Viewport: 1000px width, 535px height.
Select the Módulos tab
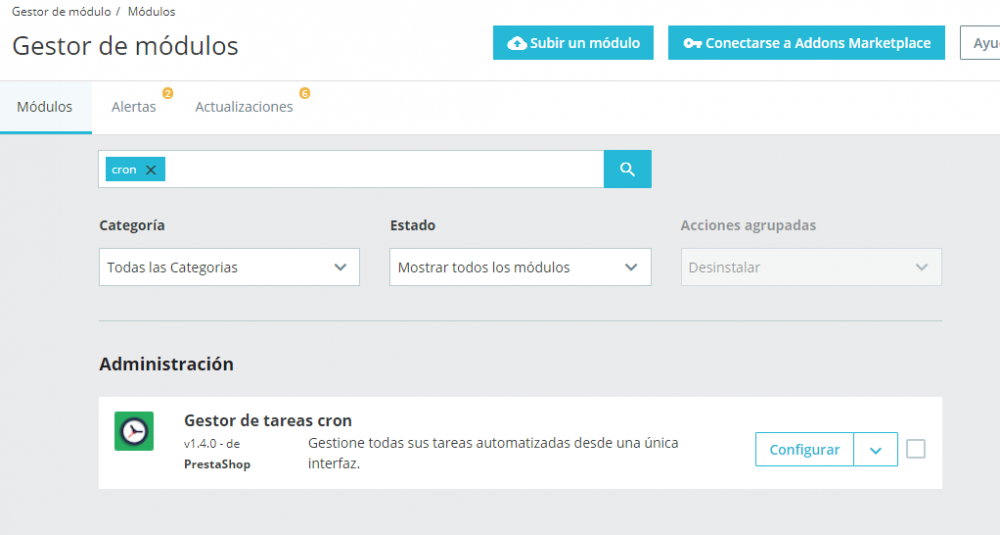click(x=45, y=107)
